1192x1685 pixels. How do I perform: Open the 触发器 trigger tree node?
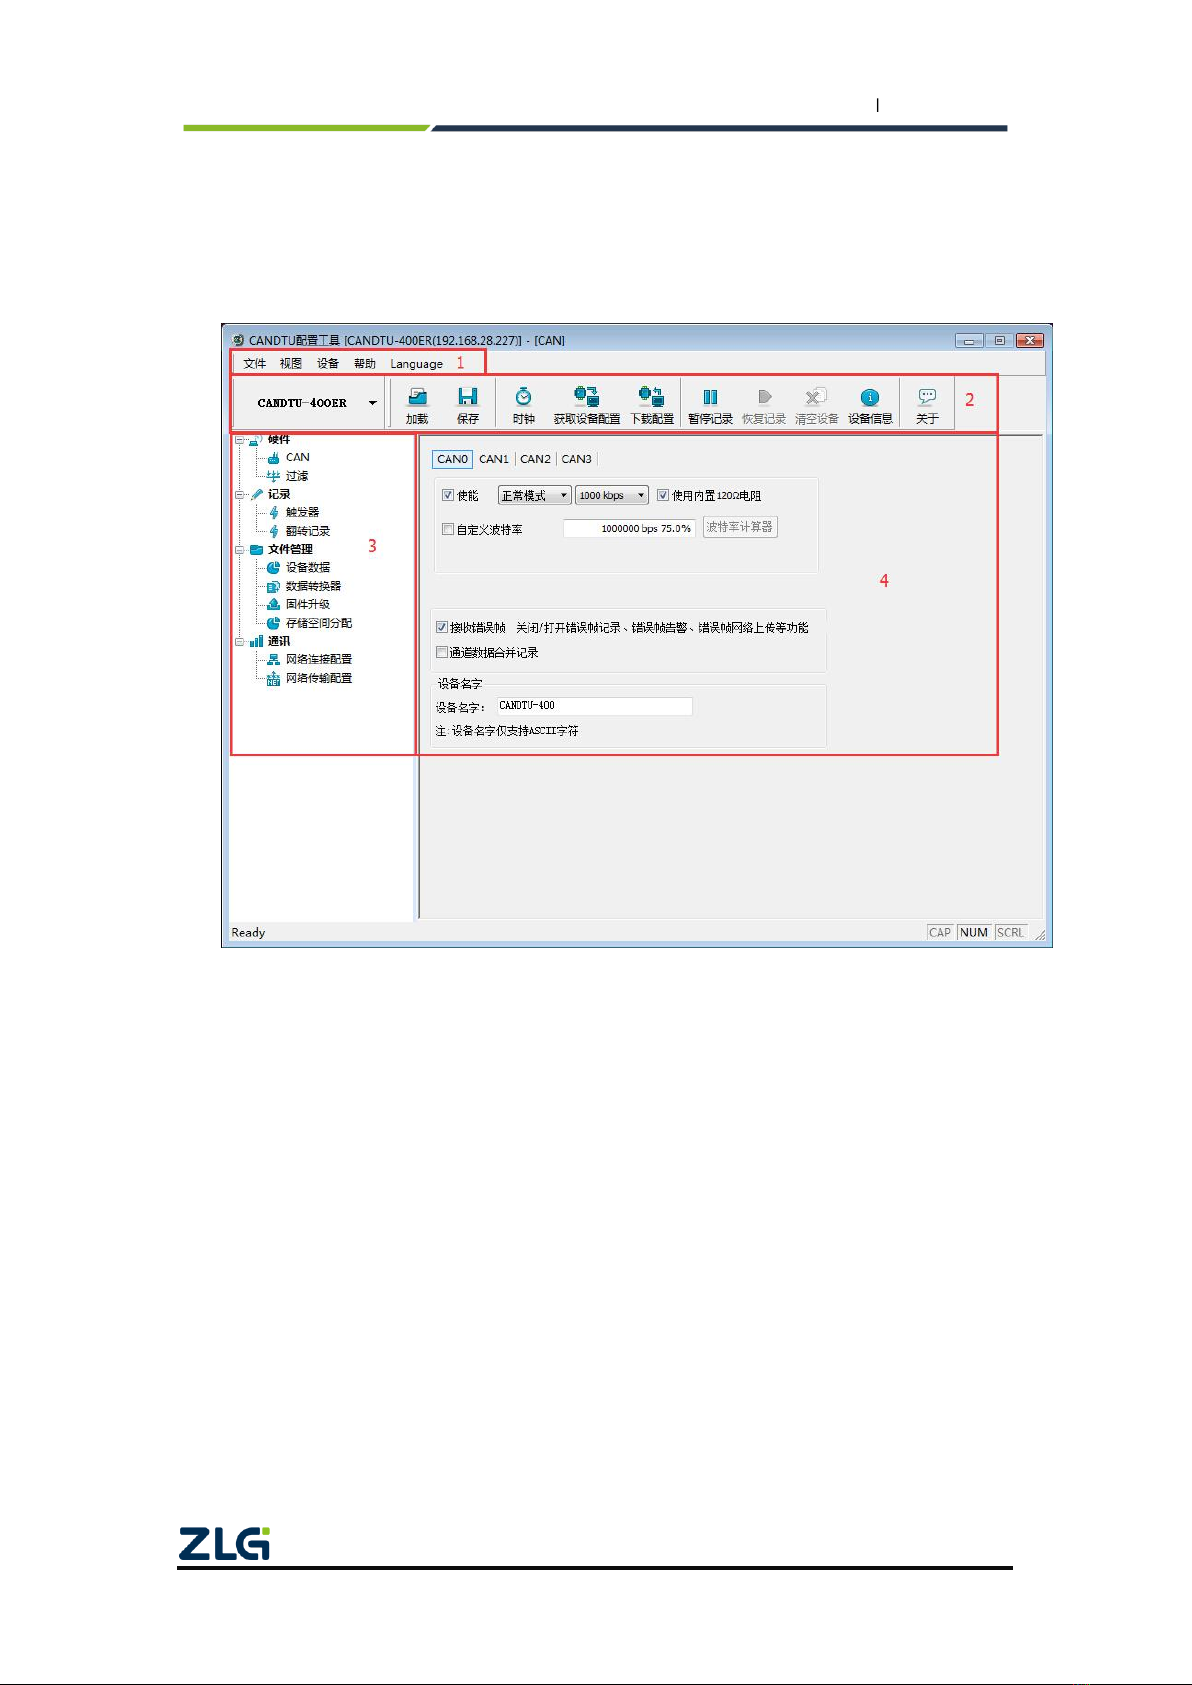point(302,512)
